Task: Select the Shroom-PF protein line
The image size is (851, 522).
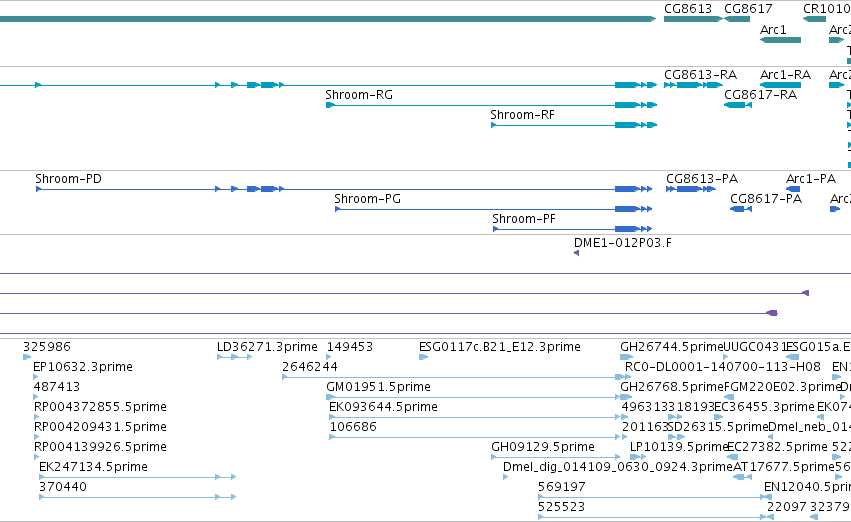Action: click(572, 229)
